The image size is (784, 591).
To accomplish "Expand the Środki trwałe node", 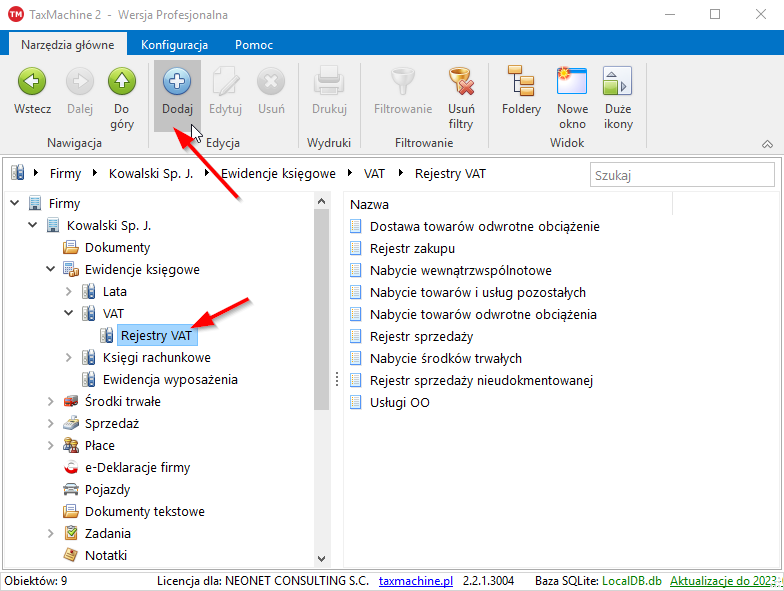I will (51, 402).
